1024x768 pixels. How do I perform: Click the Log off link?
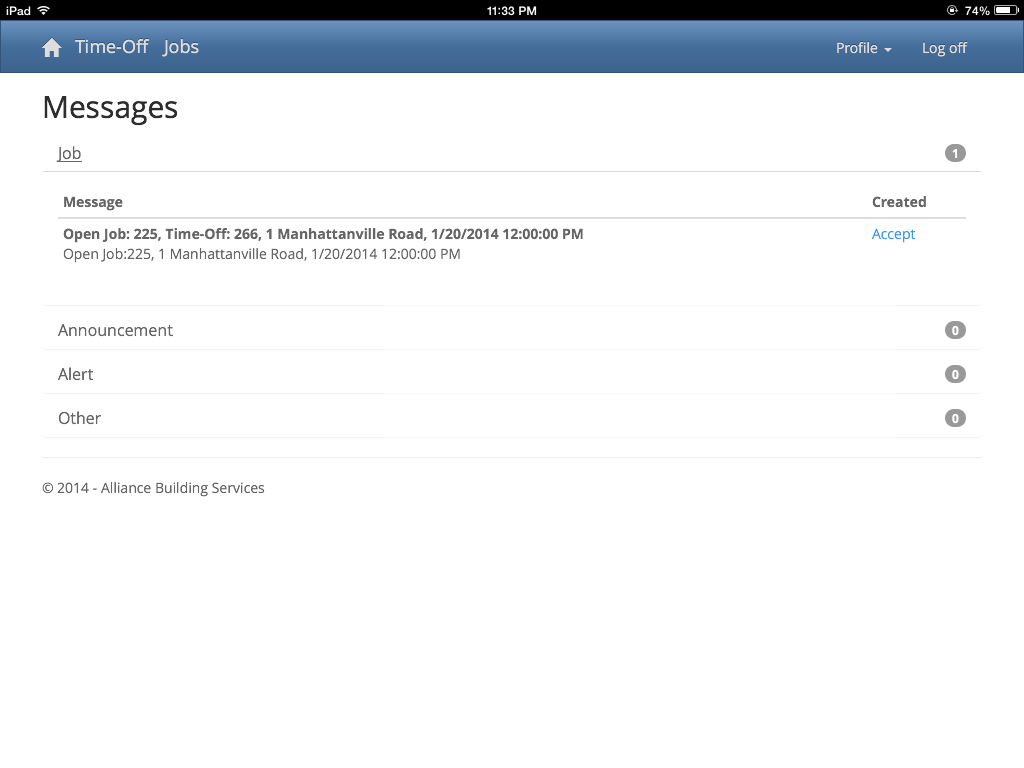point(944,48)
